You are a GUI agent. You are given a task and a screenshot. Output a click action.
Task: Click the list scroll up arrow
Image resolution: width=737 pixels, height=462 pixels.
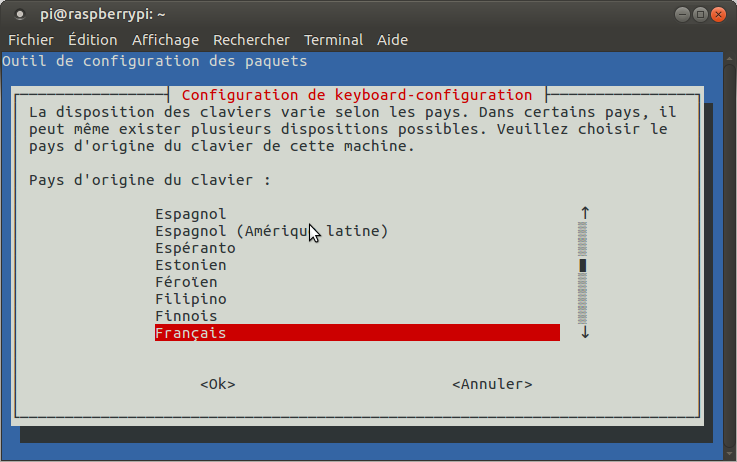click(585, 213)
